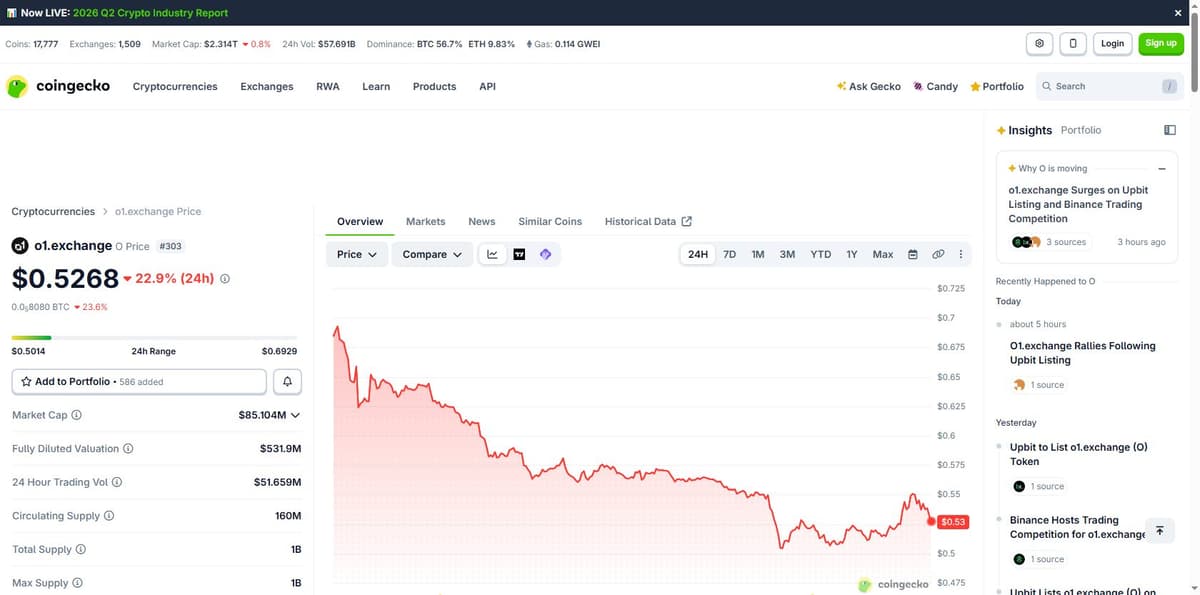Screen dimensions: 1200x595
Task: Click the price alert bell icon
Action: point(287,382)
